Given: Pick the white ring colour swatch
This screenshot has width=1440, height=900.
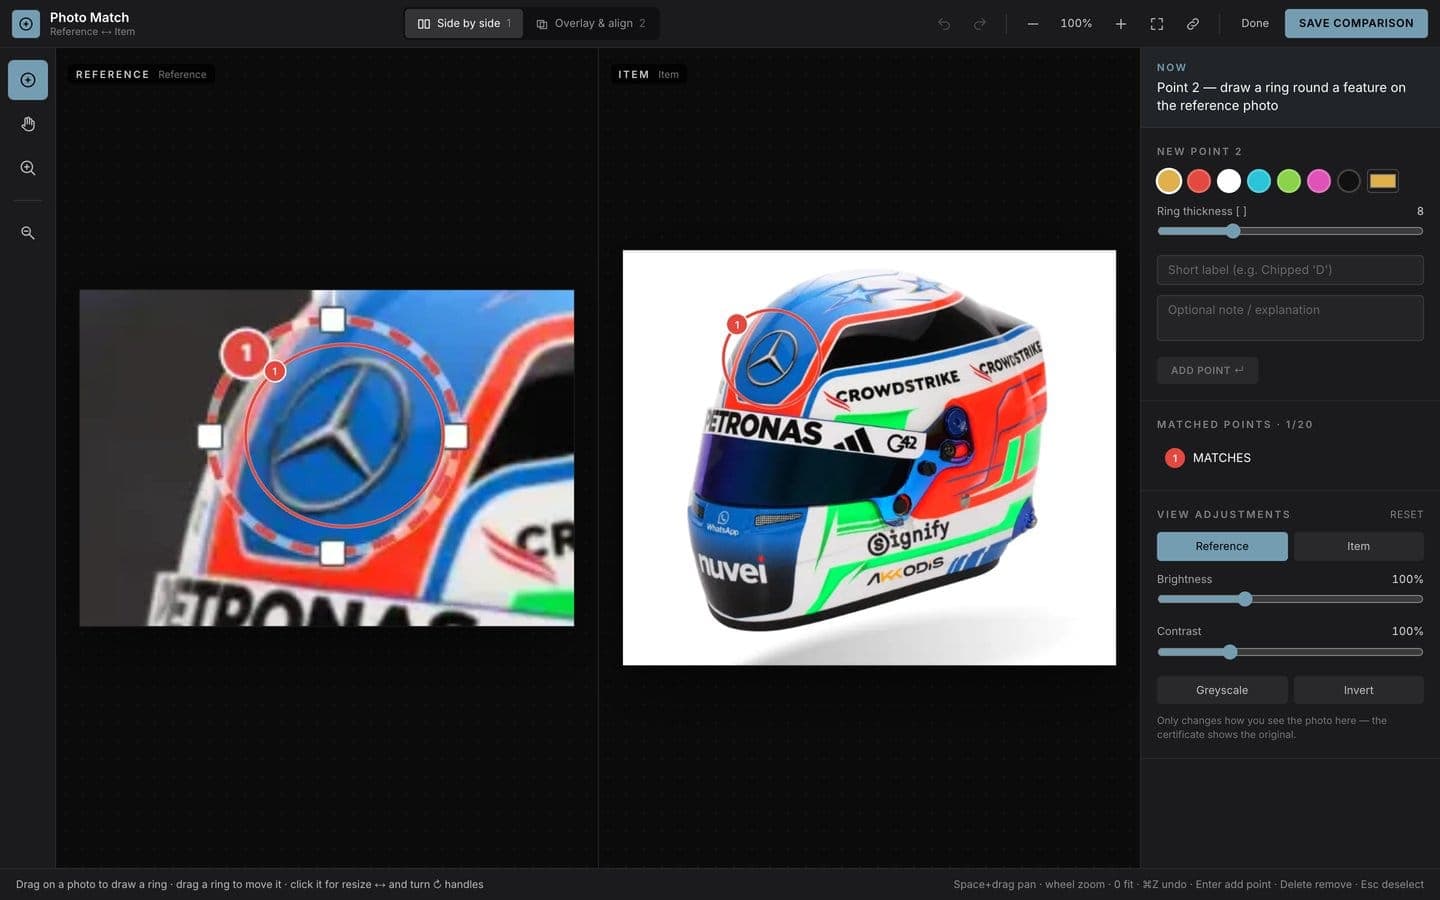Looking at the screenshot, I should coord(1229,181).
